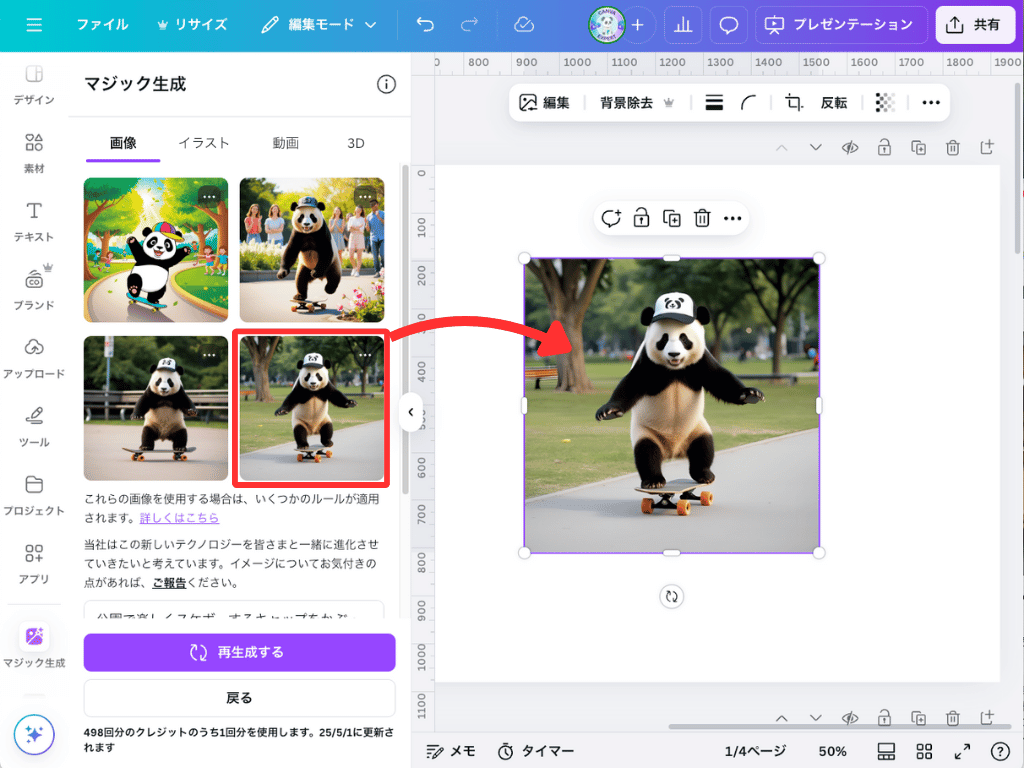Open the Canva AI assistant sparkle icon

(x=33, y=735)
